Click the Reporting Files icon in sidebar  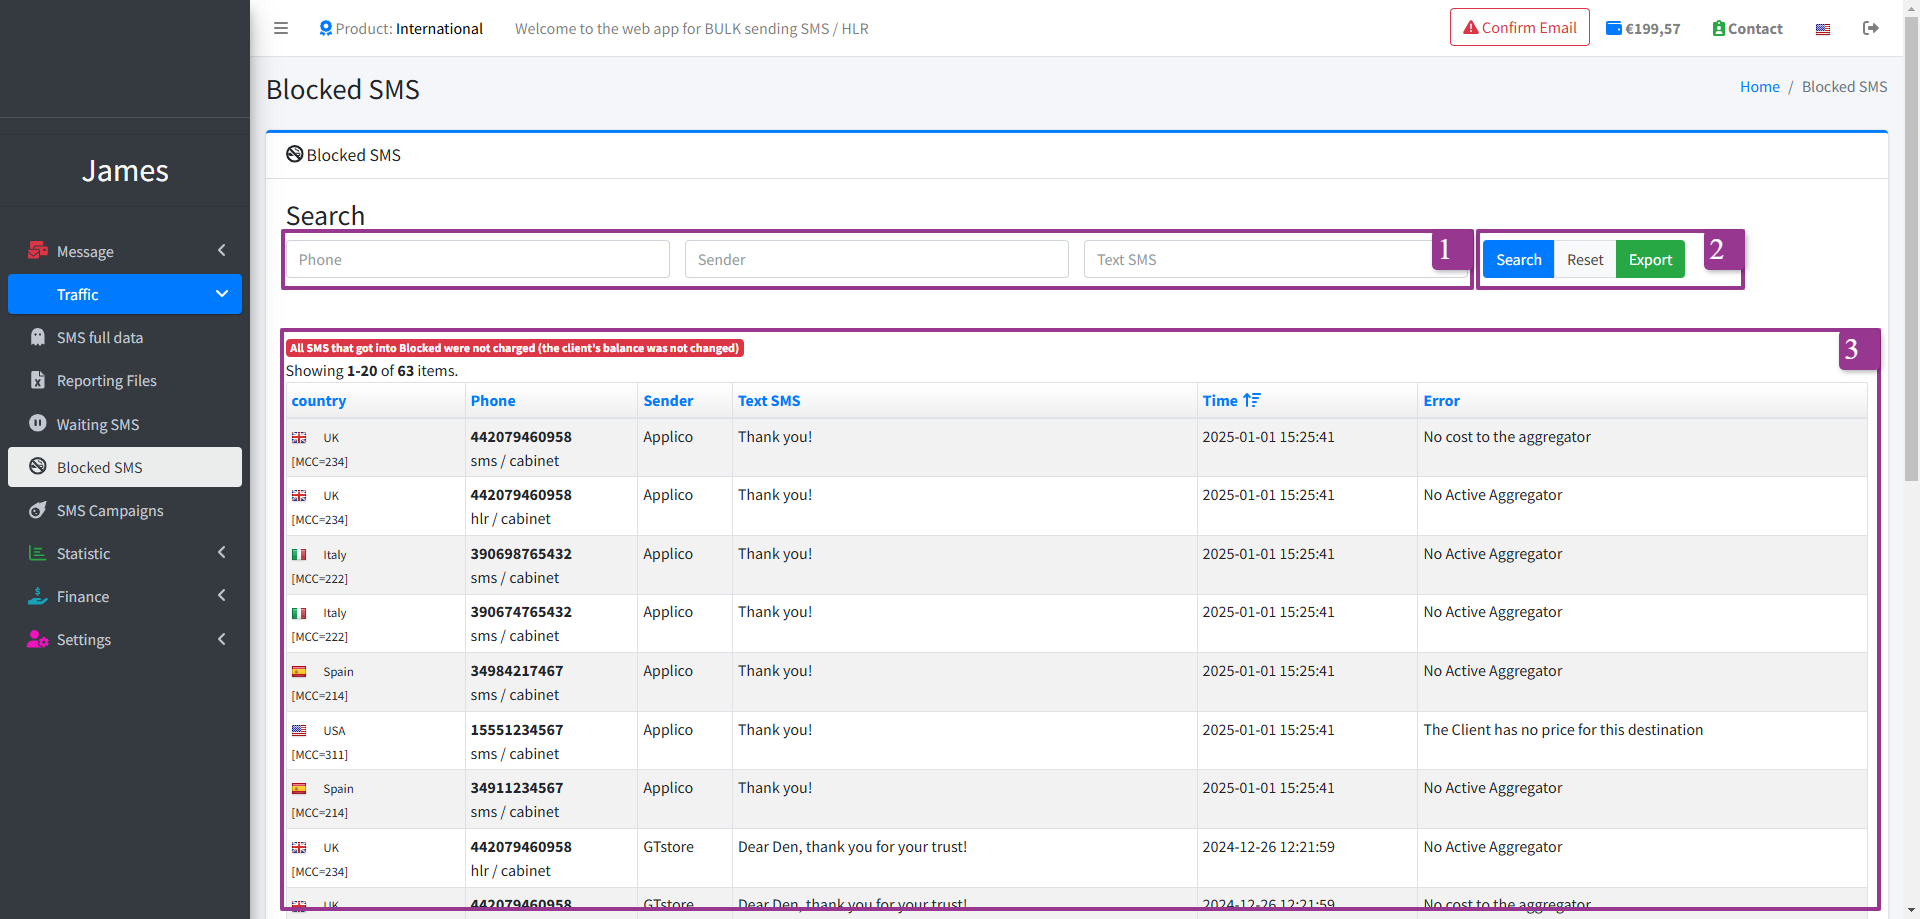38,380
